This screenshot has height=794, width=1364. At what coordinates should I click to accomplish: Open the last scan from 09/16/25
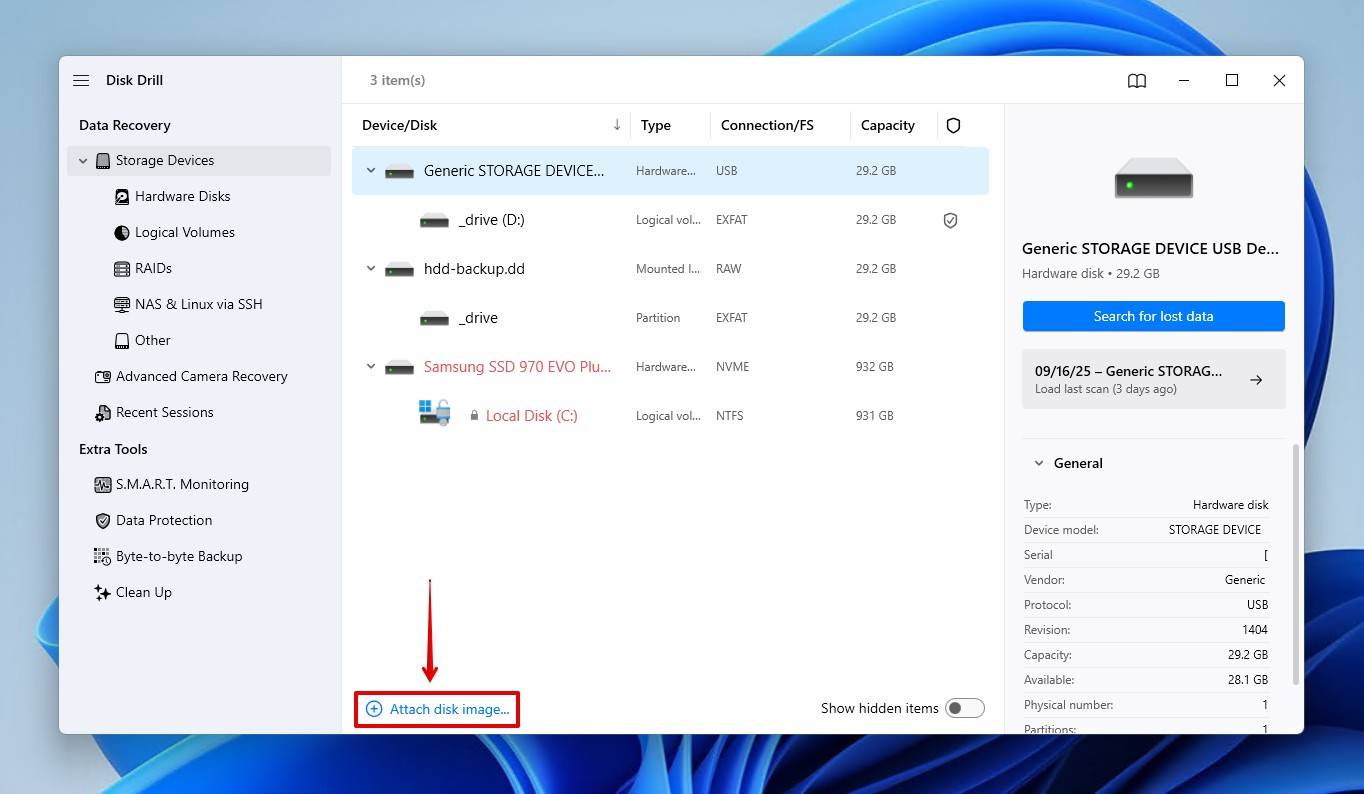[x=1152, y=379]
